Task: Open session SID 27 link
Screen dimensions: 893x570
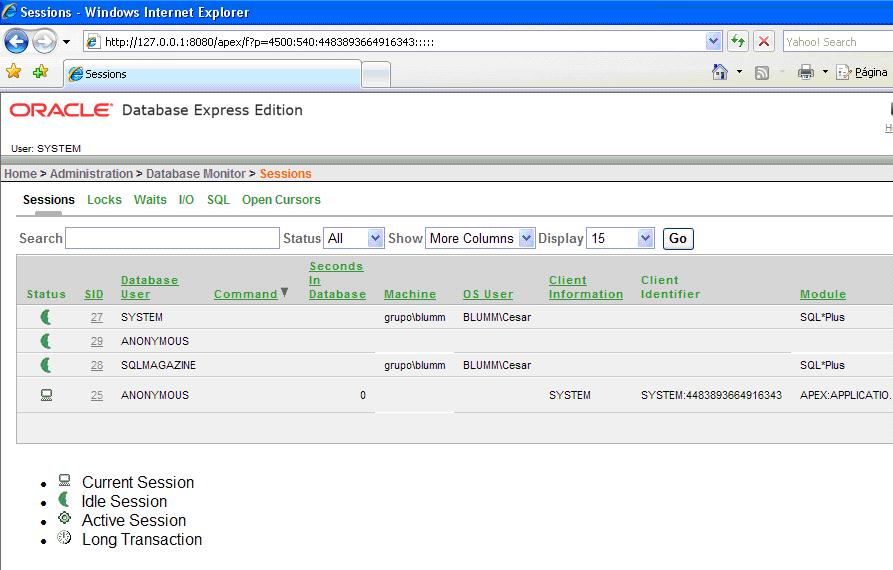Action: 97,317
